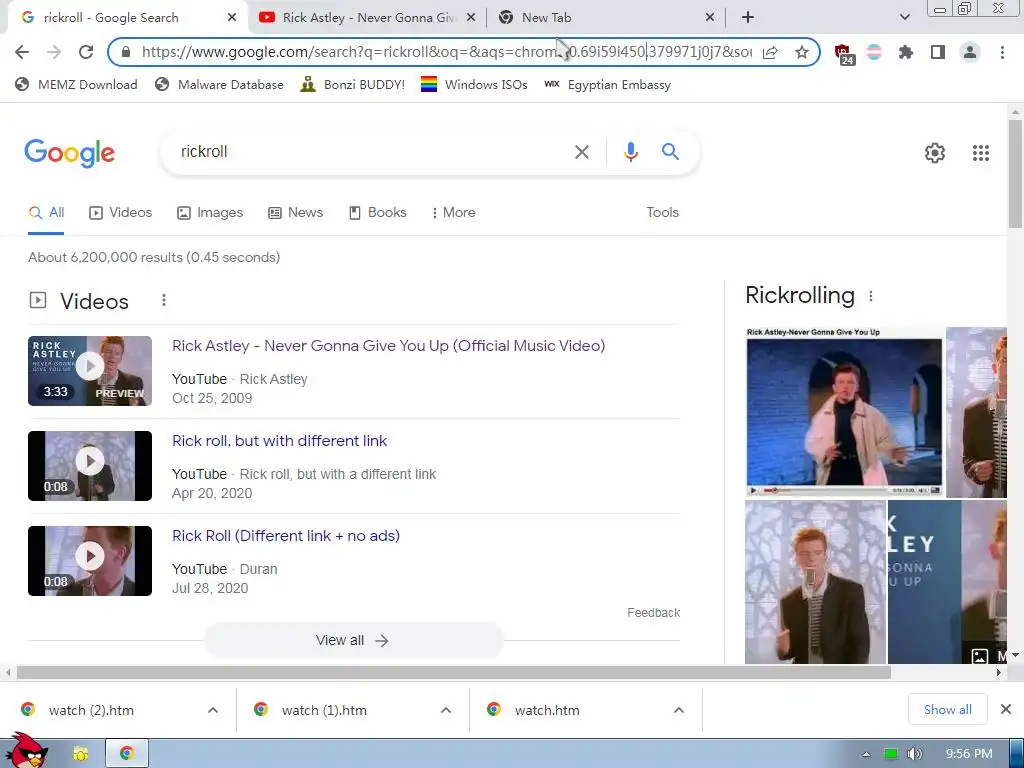The width and height of the screenshot is (1024, 768).
Task: Open the volume speaker tray icon
Action: tap(914, 754)
